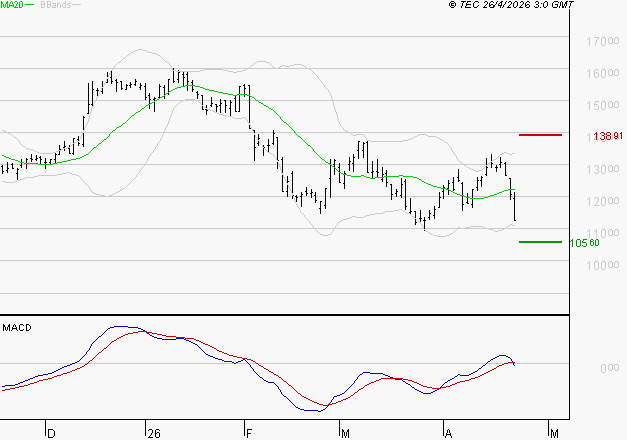Click the MACD 0.00 axis label
Screen dimensions: 627x440
610,368
